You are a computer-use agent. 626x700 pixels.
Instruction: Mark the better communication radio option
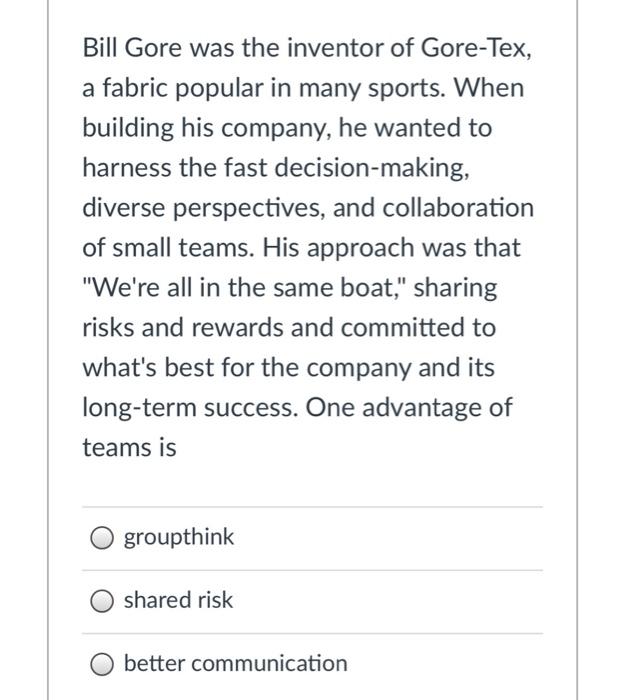[x=102, y=664]
